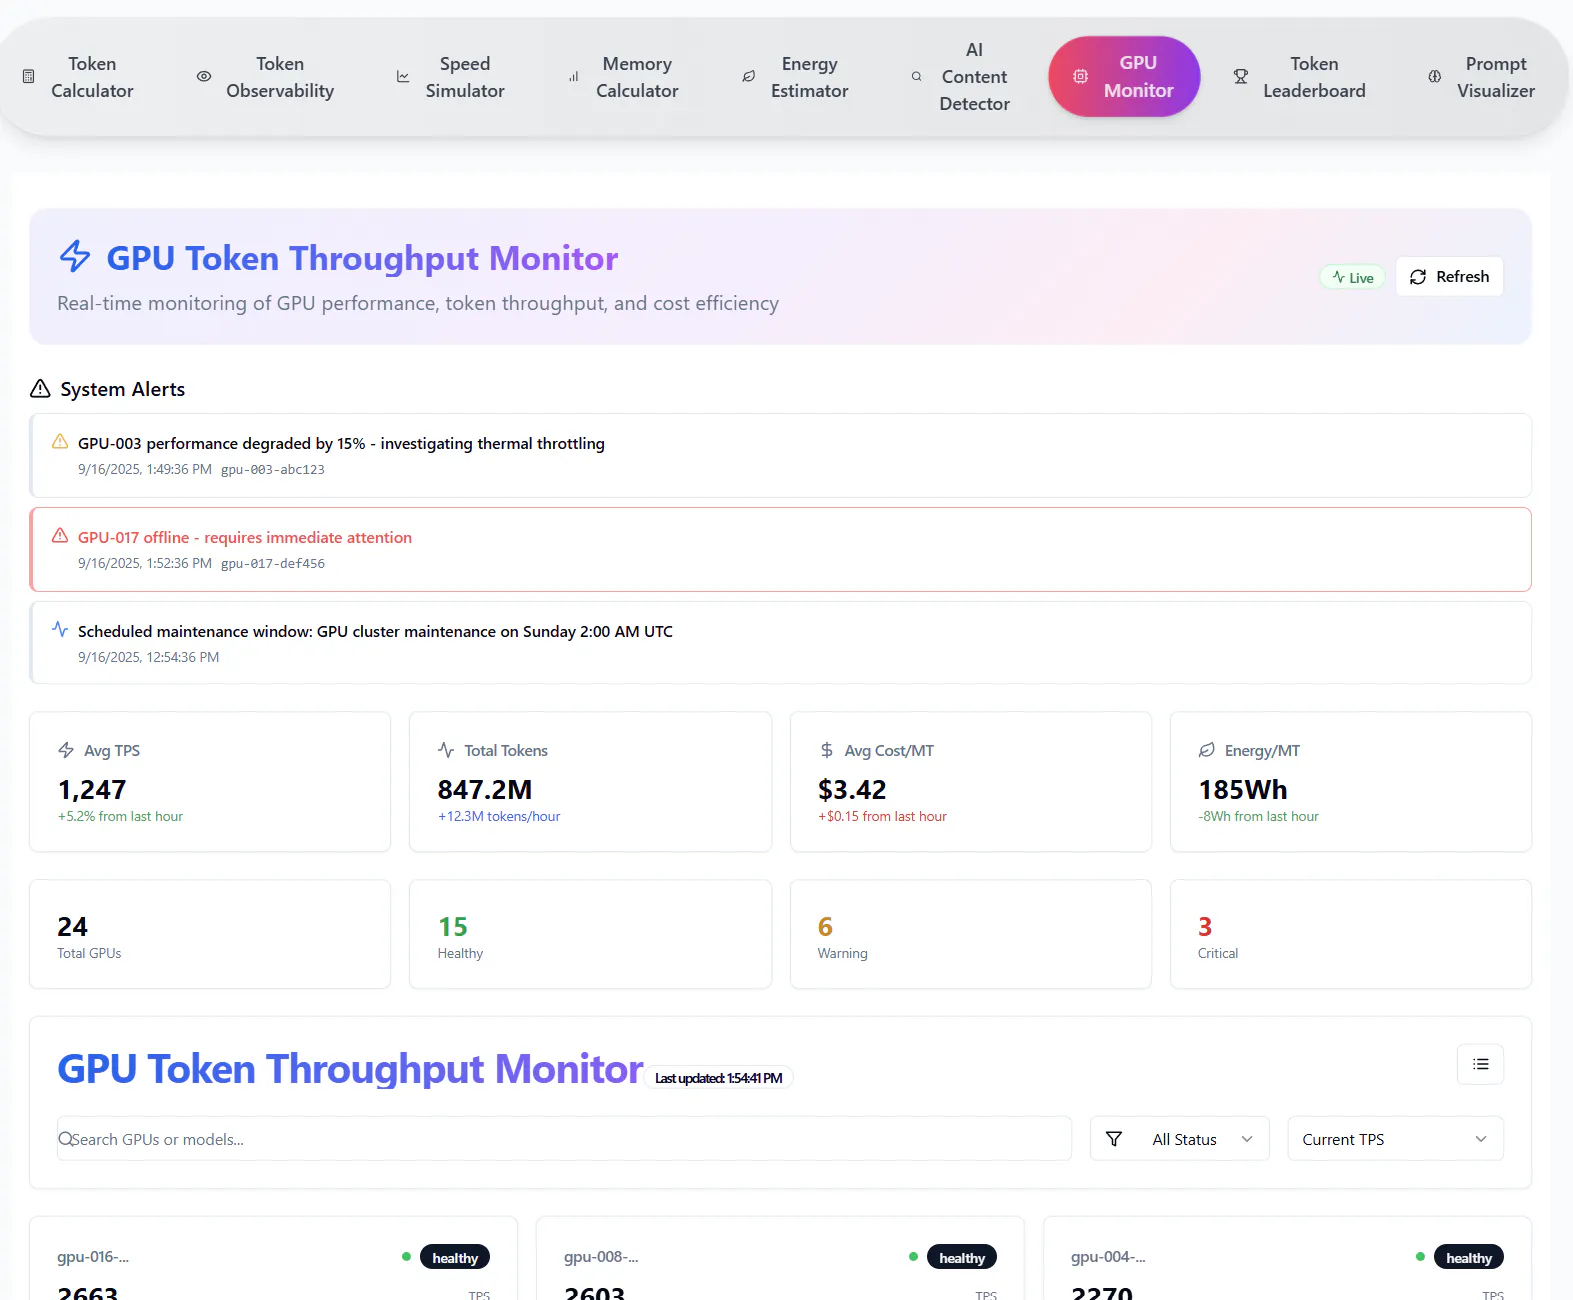The width and height of the screenshot is (1573, 1300).
Task: Open the gpu-016 card
Action: click(274, 1260)
